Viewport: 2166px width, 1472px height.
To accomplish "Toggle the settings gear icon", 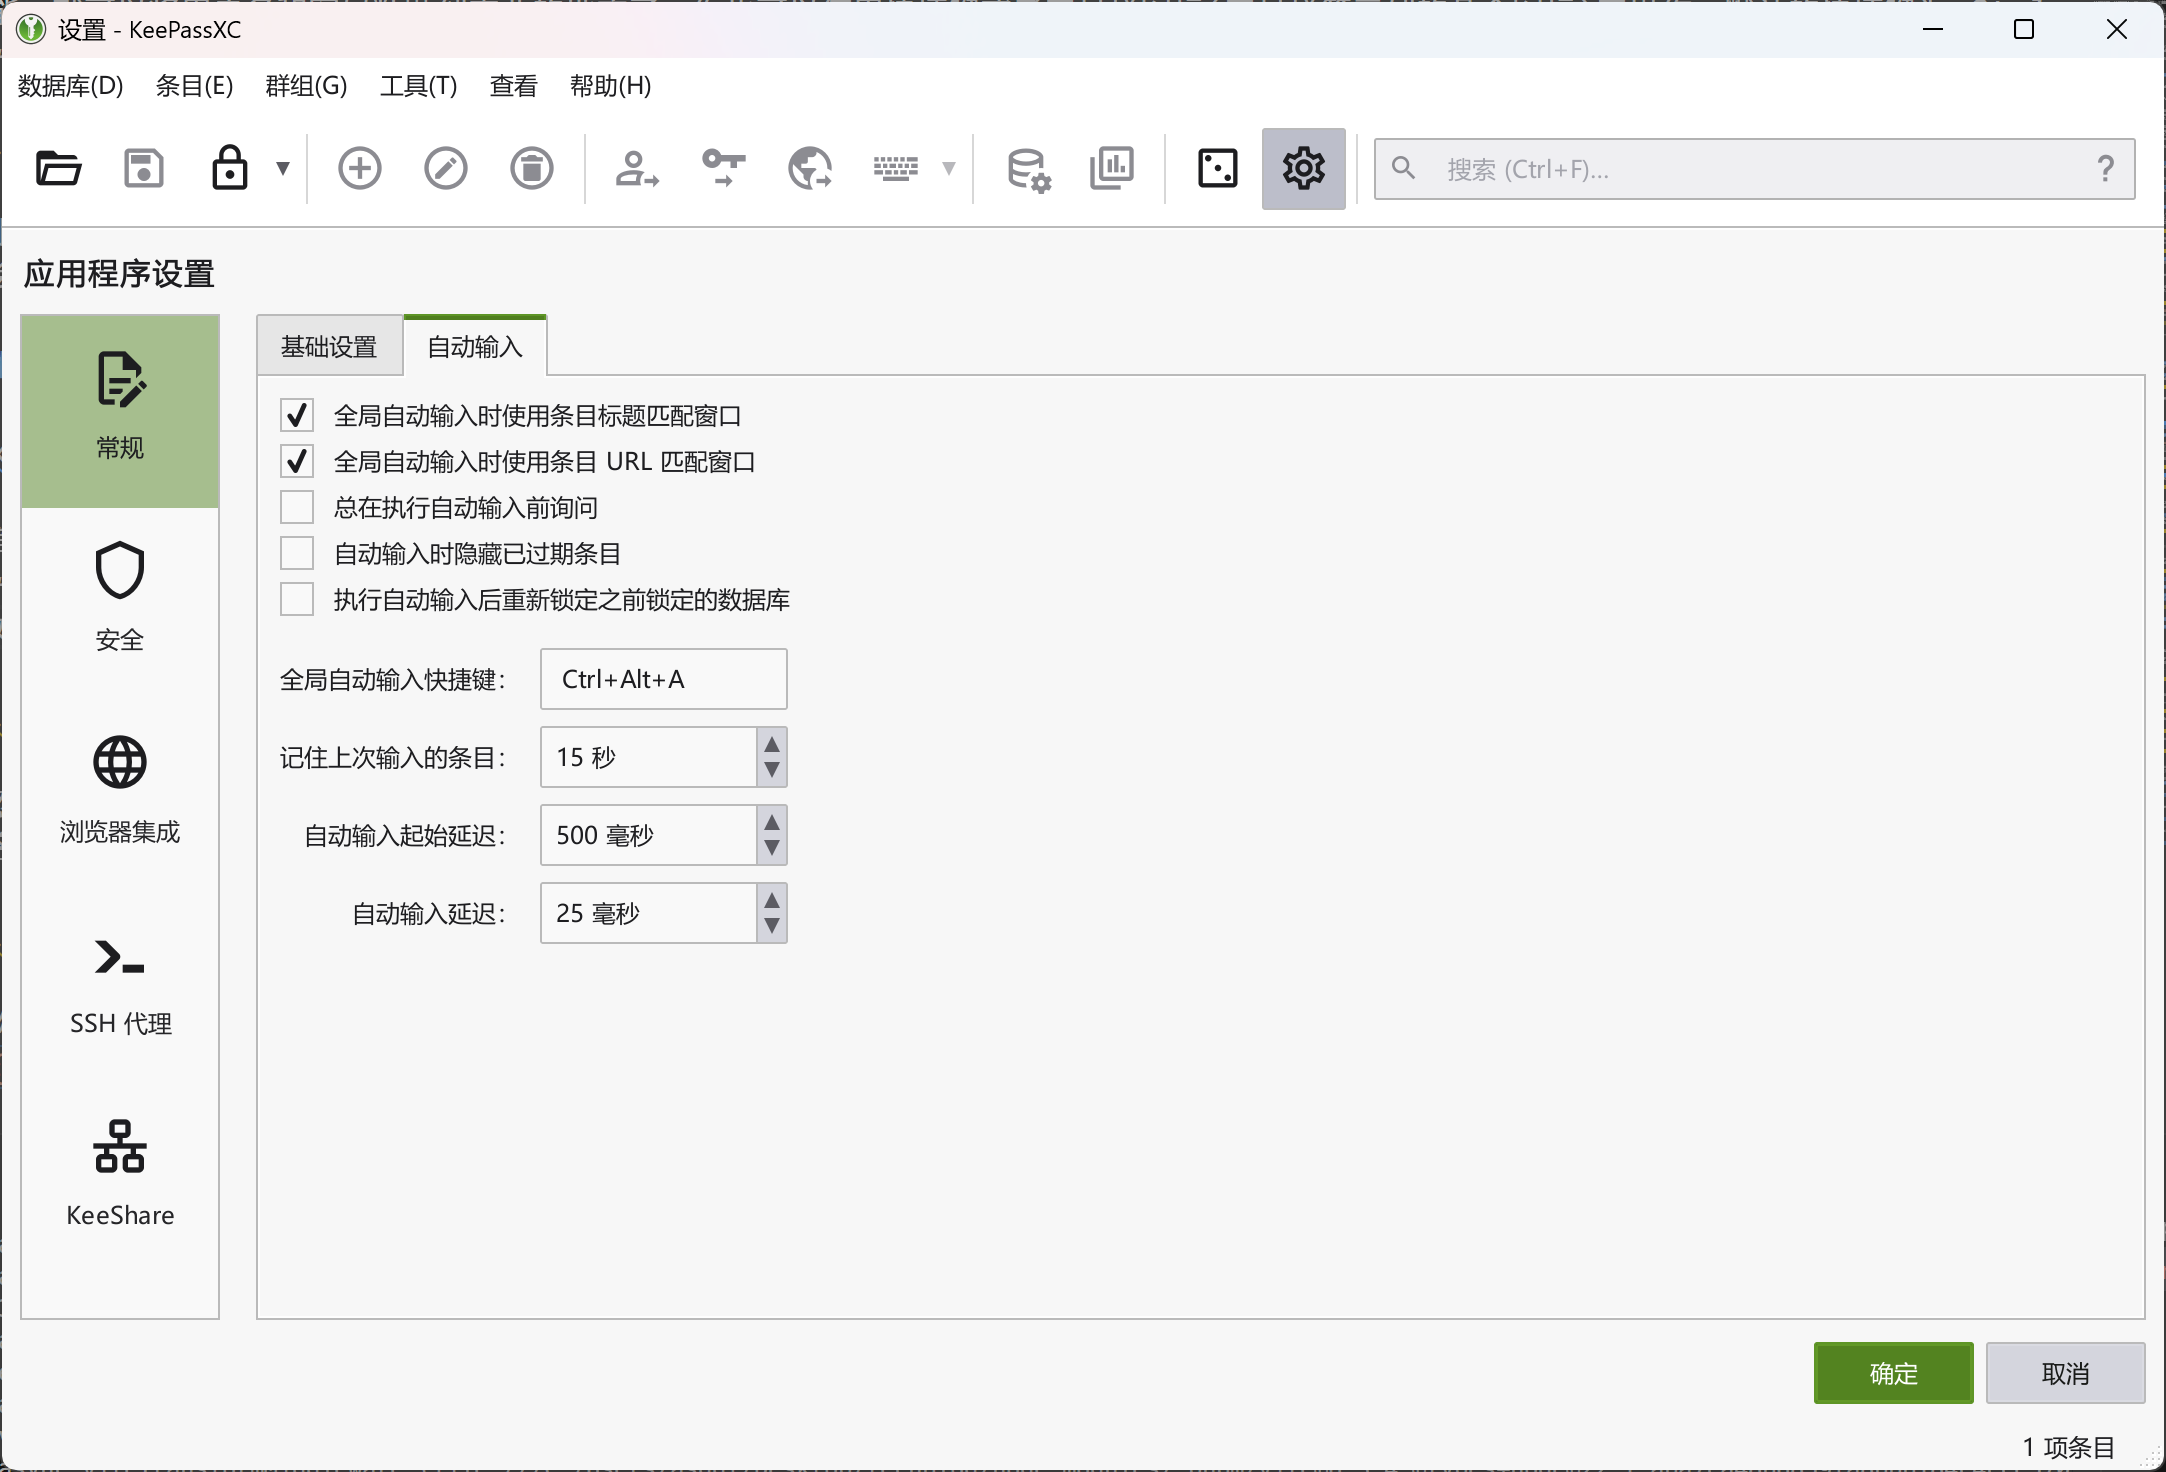I will tap(1304, 168).
